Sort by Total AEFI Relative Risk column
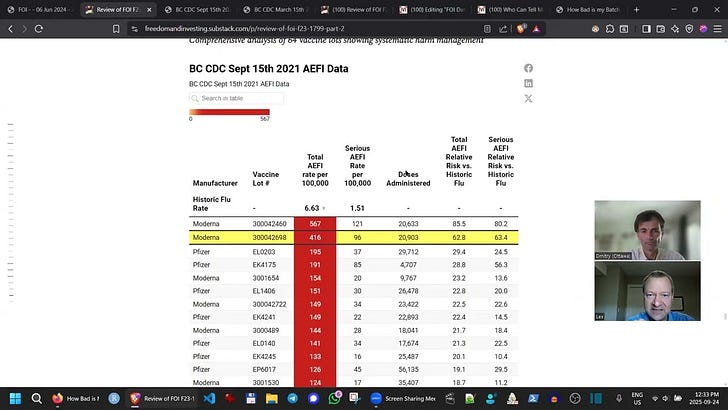 click(459, 161)
